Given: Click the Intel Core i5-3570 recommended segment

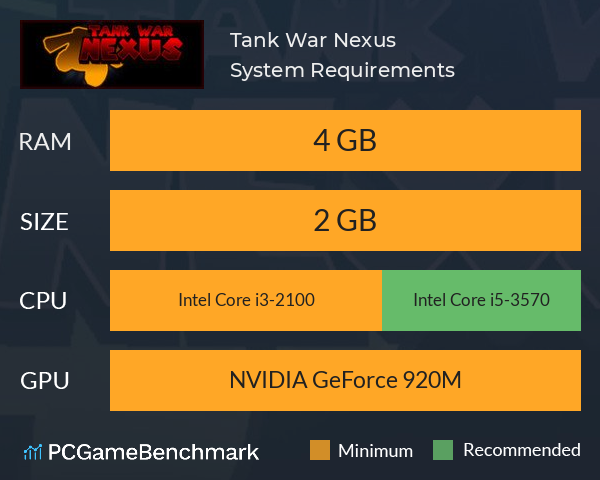Looking at the screenshot, I should click(481, 300).
